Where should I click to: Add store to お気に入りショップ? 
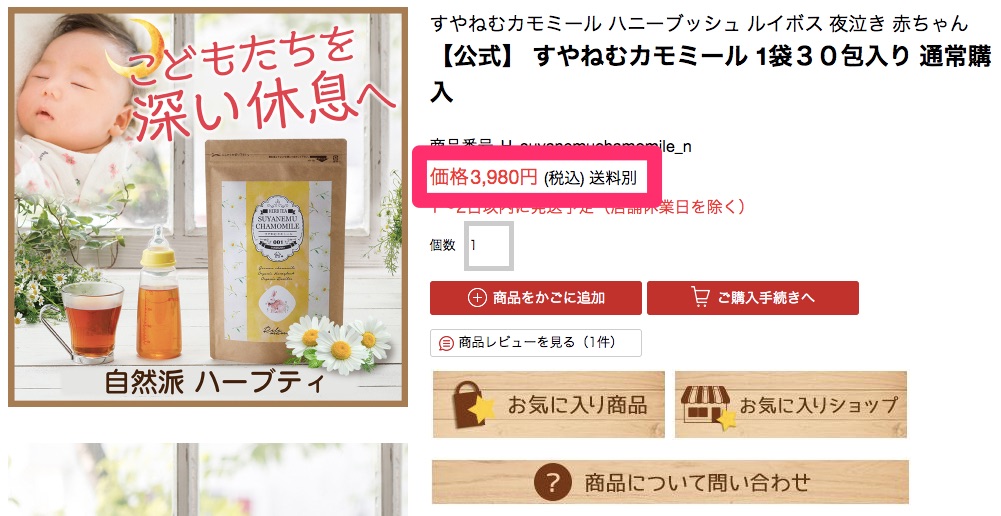[x=790, y=404]
